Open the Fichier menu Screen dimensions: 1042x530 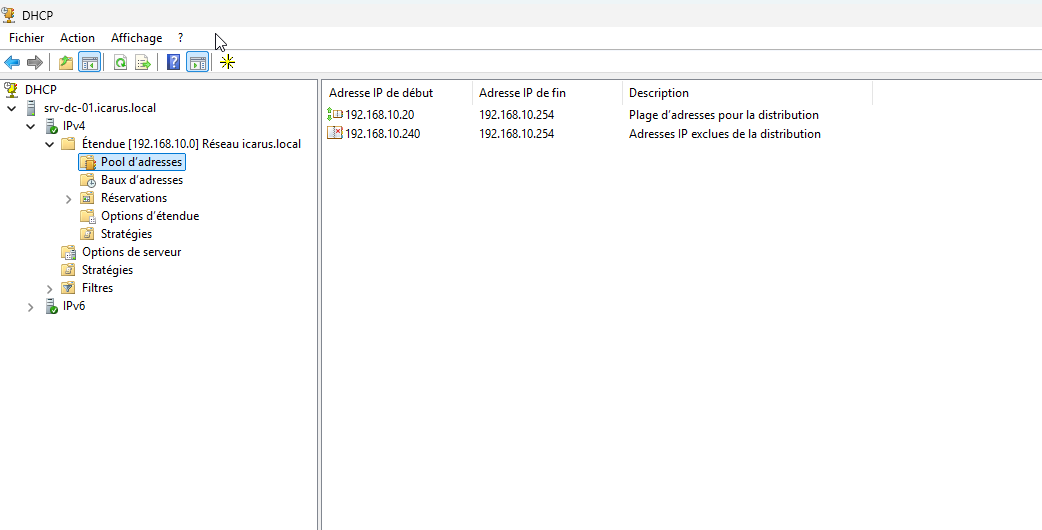(x=27, y=38)
